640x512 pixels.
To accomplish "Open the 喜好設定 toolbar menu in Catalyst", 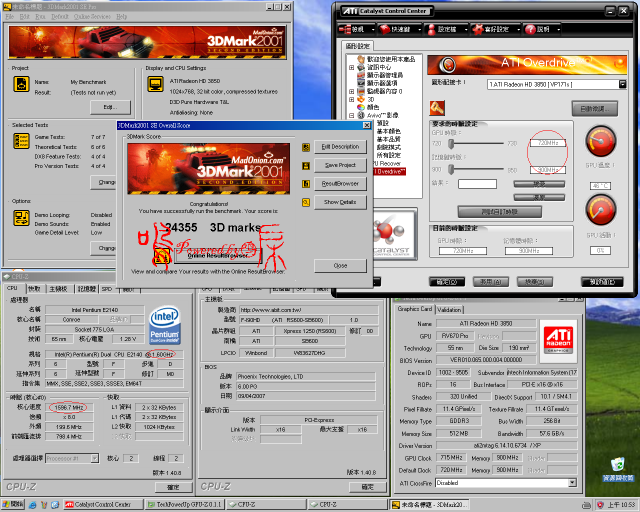I will (x=495, y=29).
